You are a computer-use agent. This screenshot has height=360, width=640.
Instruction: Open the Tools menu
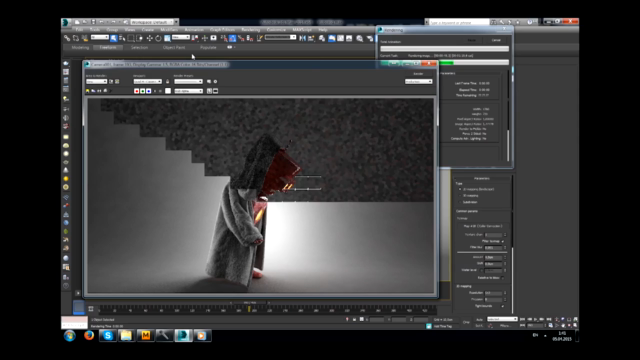tap(94, 30)
